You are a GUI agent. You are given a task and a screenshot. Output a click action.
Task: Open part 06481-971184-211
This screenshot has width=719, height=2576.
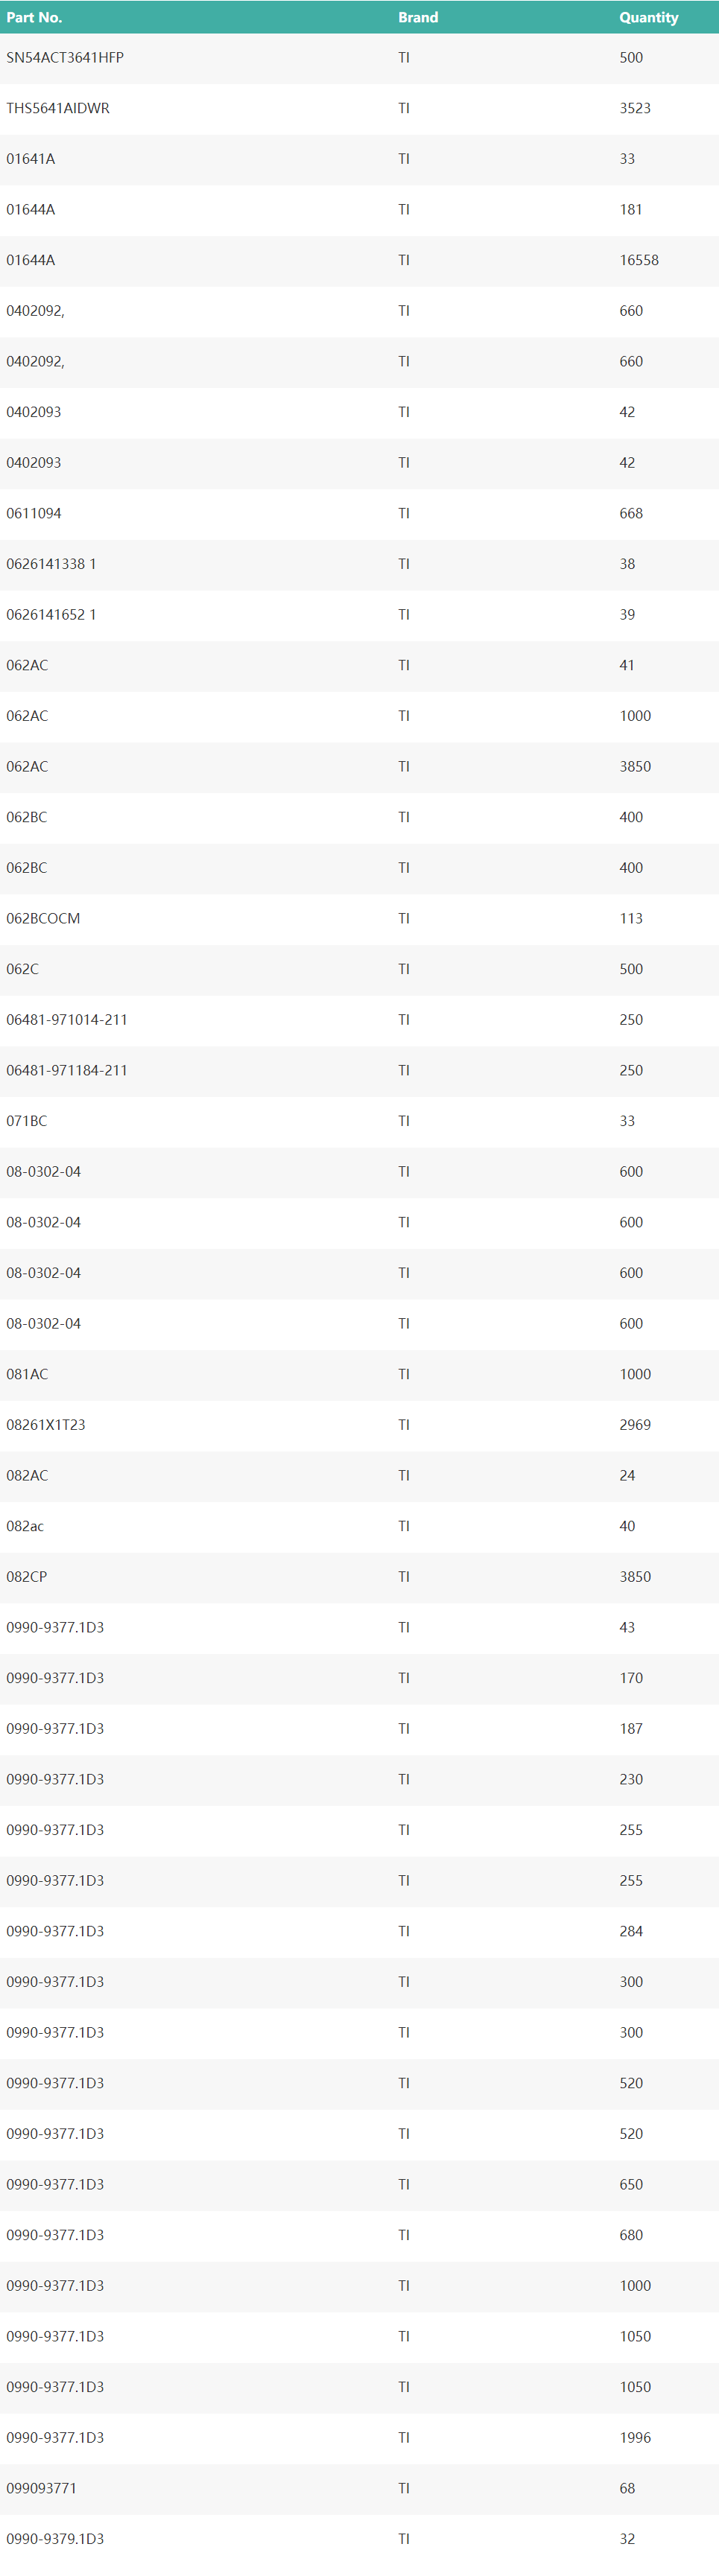(67, 1070)
